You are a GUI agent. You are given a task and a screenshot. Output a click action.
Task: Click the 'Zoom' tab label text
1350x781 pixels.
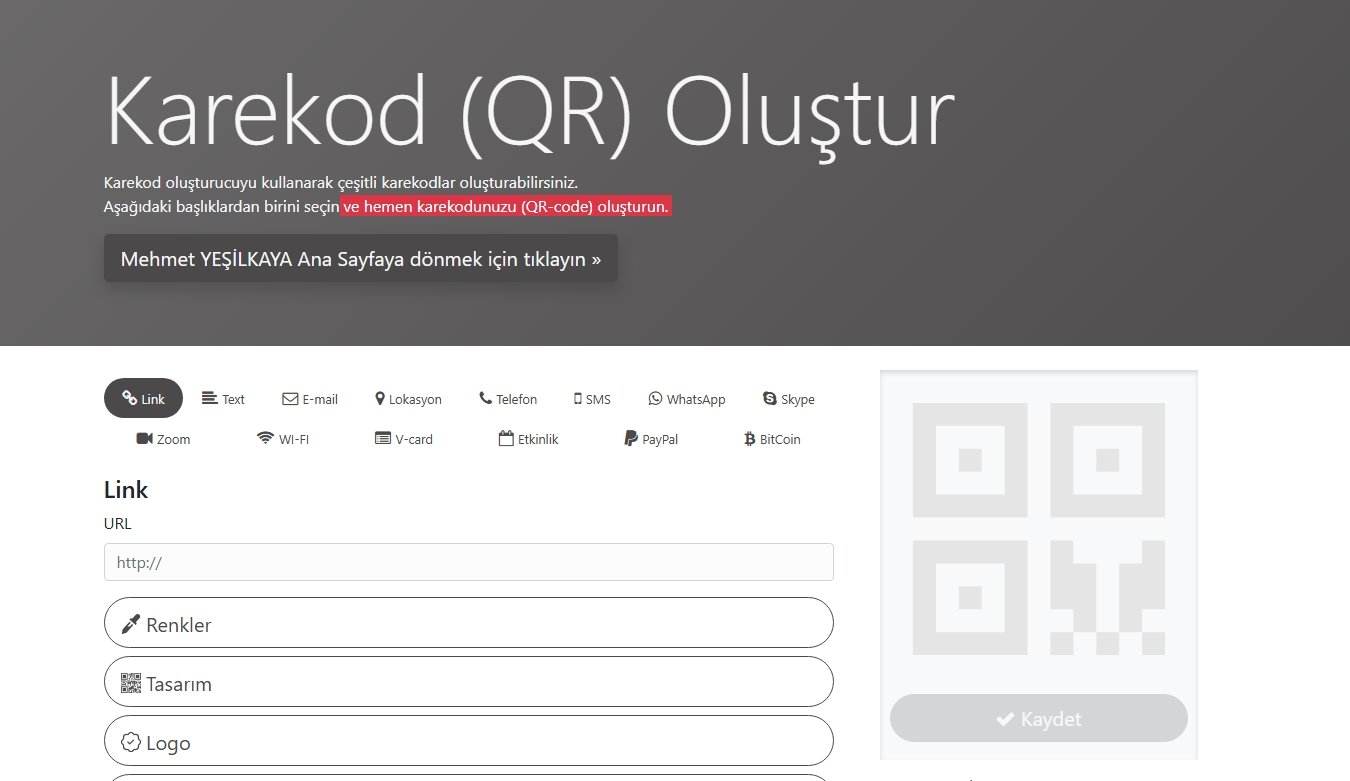click(x=173, y=439)
